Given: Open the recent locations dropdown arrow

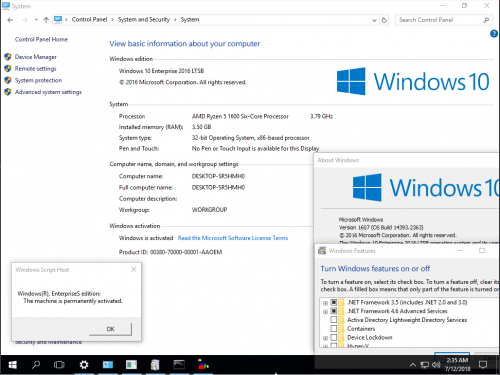Looking at the screenshot, I should coord(36,20).
